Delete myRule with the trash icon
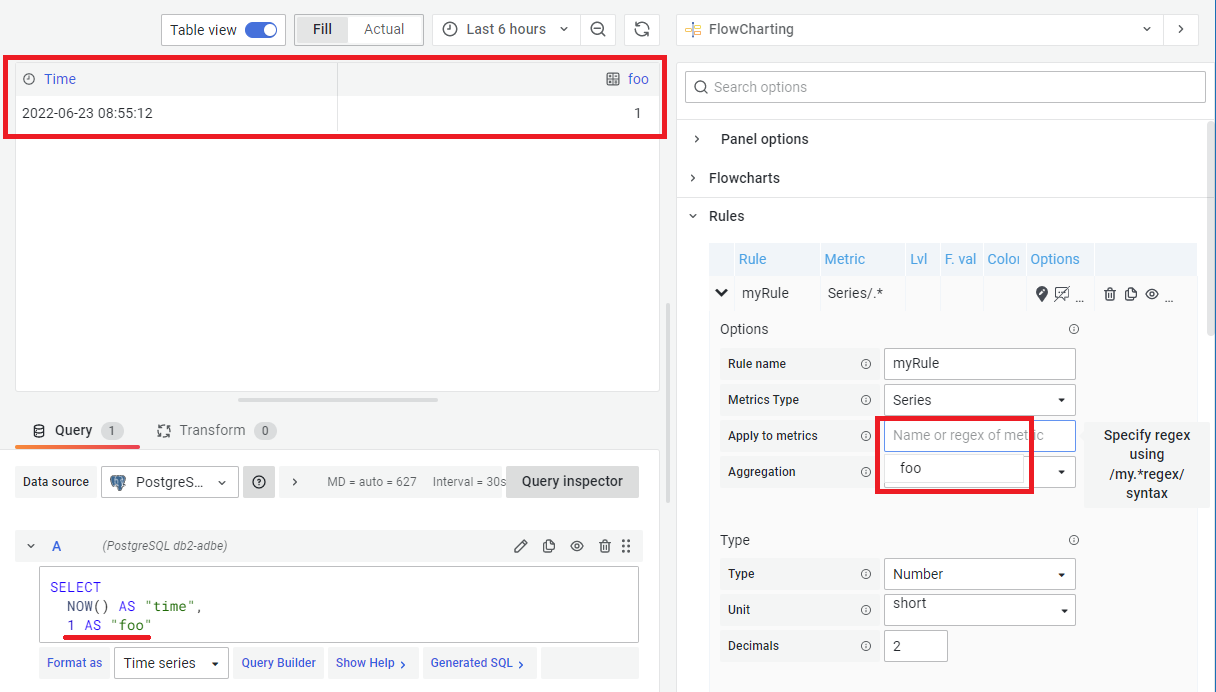Image resolution: width=1216 pixels, height=692 pixels. (x=1110, y=294)
